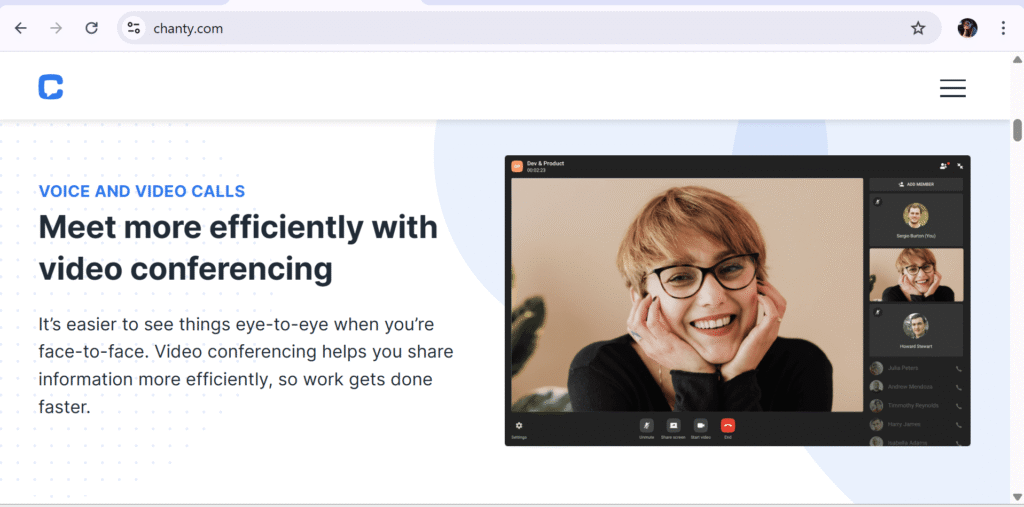The image size is (1024, 507).
Task: Open the hamburger navigation menu
Action: point(953,88)
